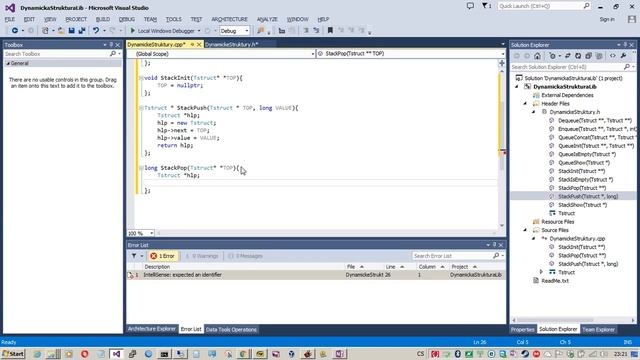
Task: Click the Properties wrench icon in Solution Explorer
Action: pos(623,56)
